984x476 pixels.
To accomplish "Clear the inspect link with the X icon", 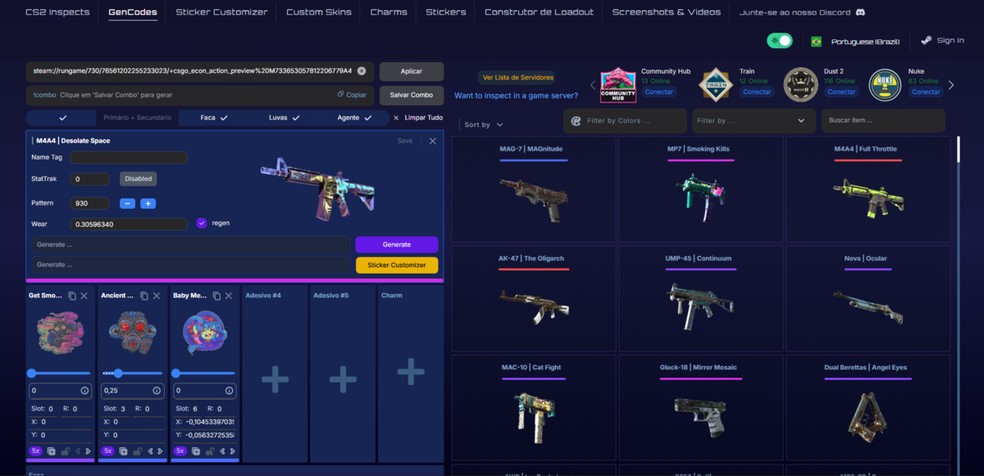I will click(x=361, y=71).
